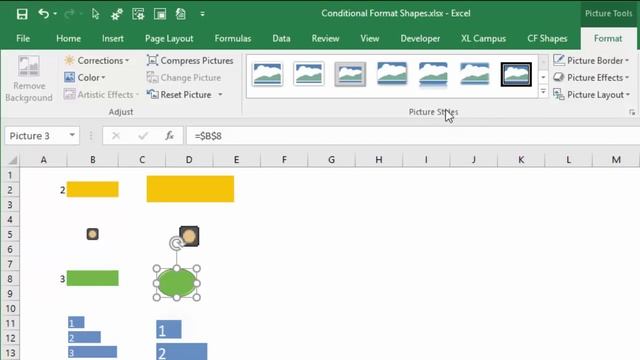Apply the first picture style thumbnail
Viewport: 640px width, 360px height.
[x=267, y=74]
